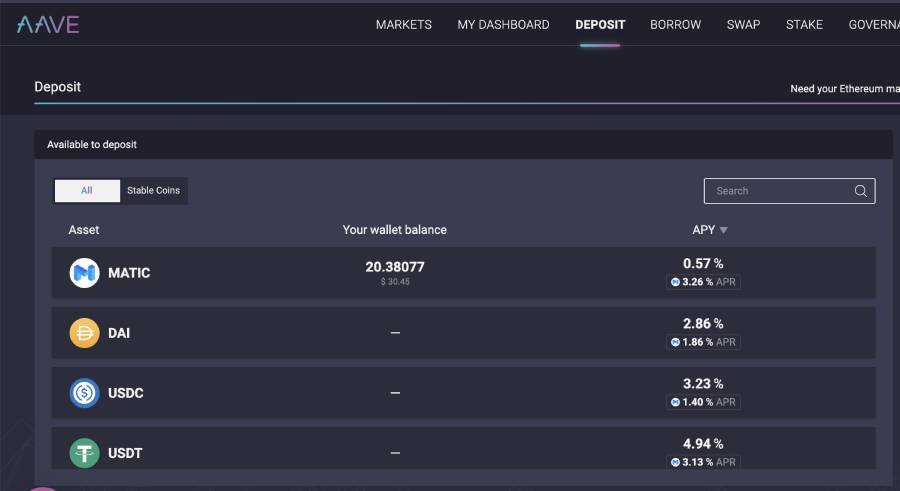Open the Swap page
Screen dimensions: 900x491
743,25
